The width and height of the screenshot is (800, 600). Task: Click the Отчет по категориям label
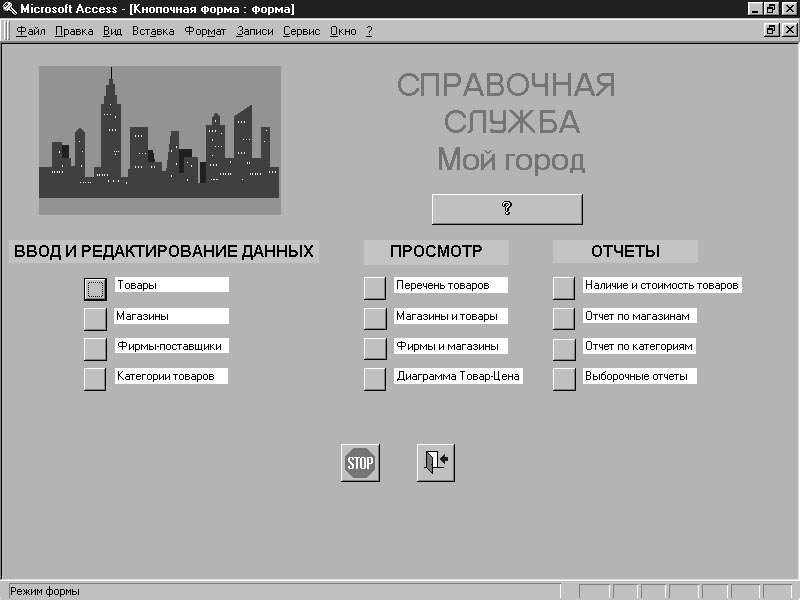pos(640,346)
